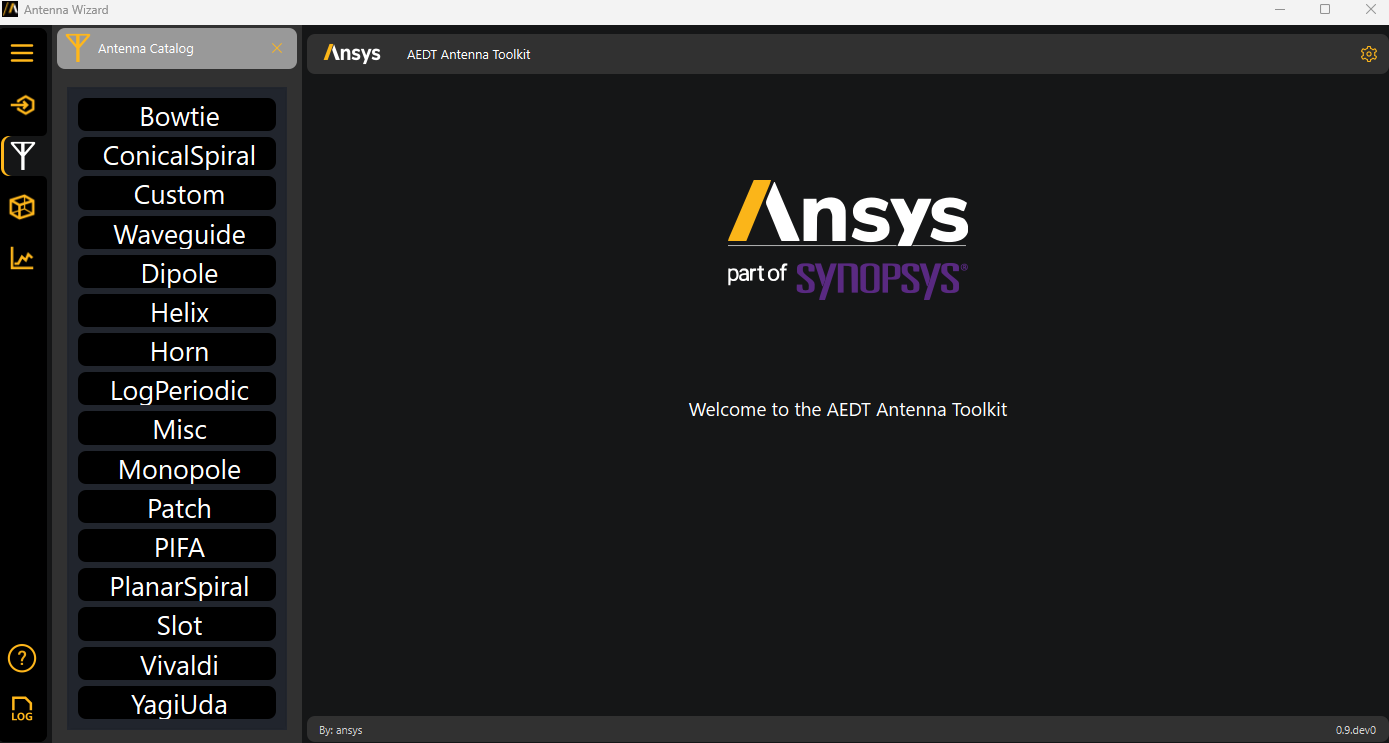Open settings gear in the title bar
Image resolution: width=1389 pixels, height=743 pixels.
pyautogui.click(x=1369, y=54)
